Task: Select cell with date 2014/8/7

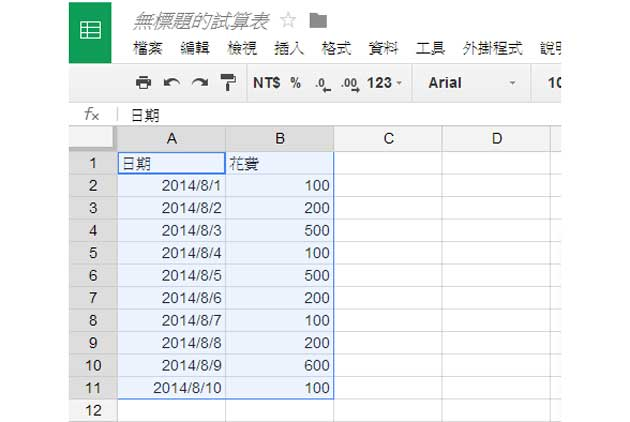Action: pyautogui.click(x=172, y=321)
